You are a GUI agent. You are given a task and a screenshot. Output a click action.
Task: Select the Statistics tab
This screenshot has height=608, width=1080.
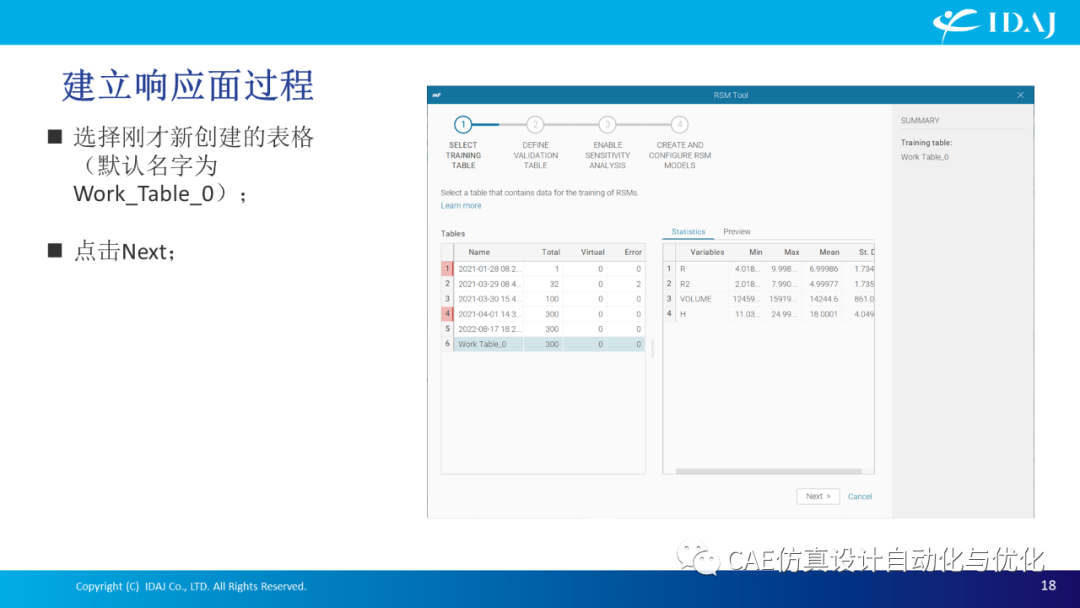pos(688,231)
